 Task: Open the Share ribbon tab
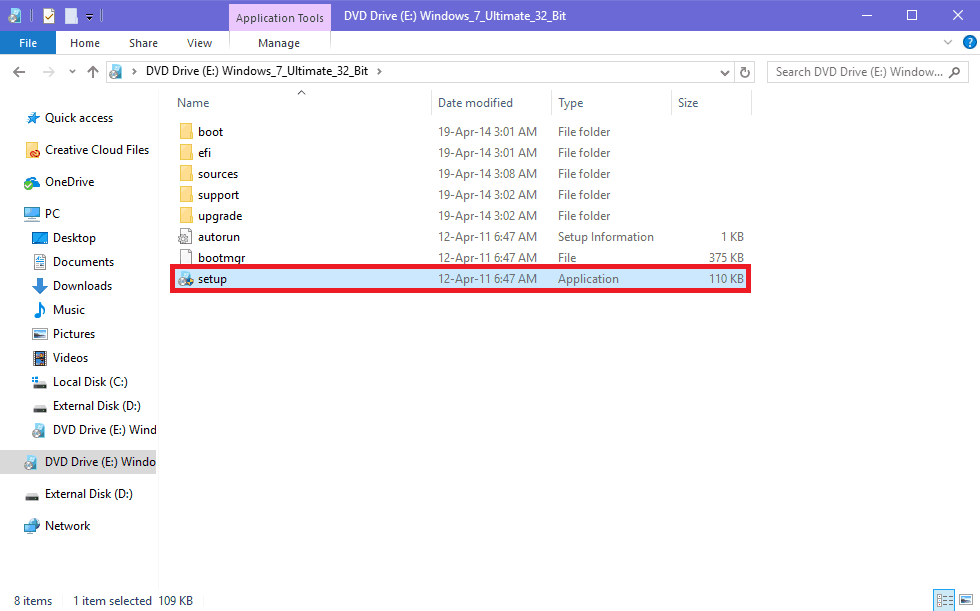tap(143, 42)
